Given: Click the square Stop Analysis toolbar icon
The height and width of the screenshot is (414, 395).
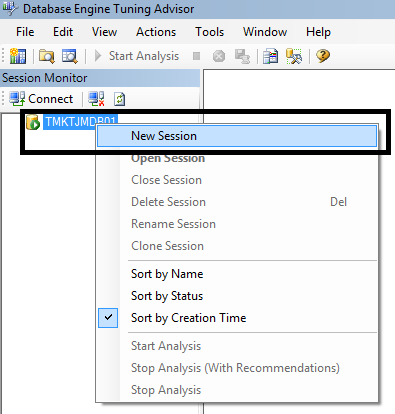Looking at the screenshot, I should pyautogui.click(x=196, y=56).
